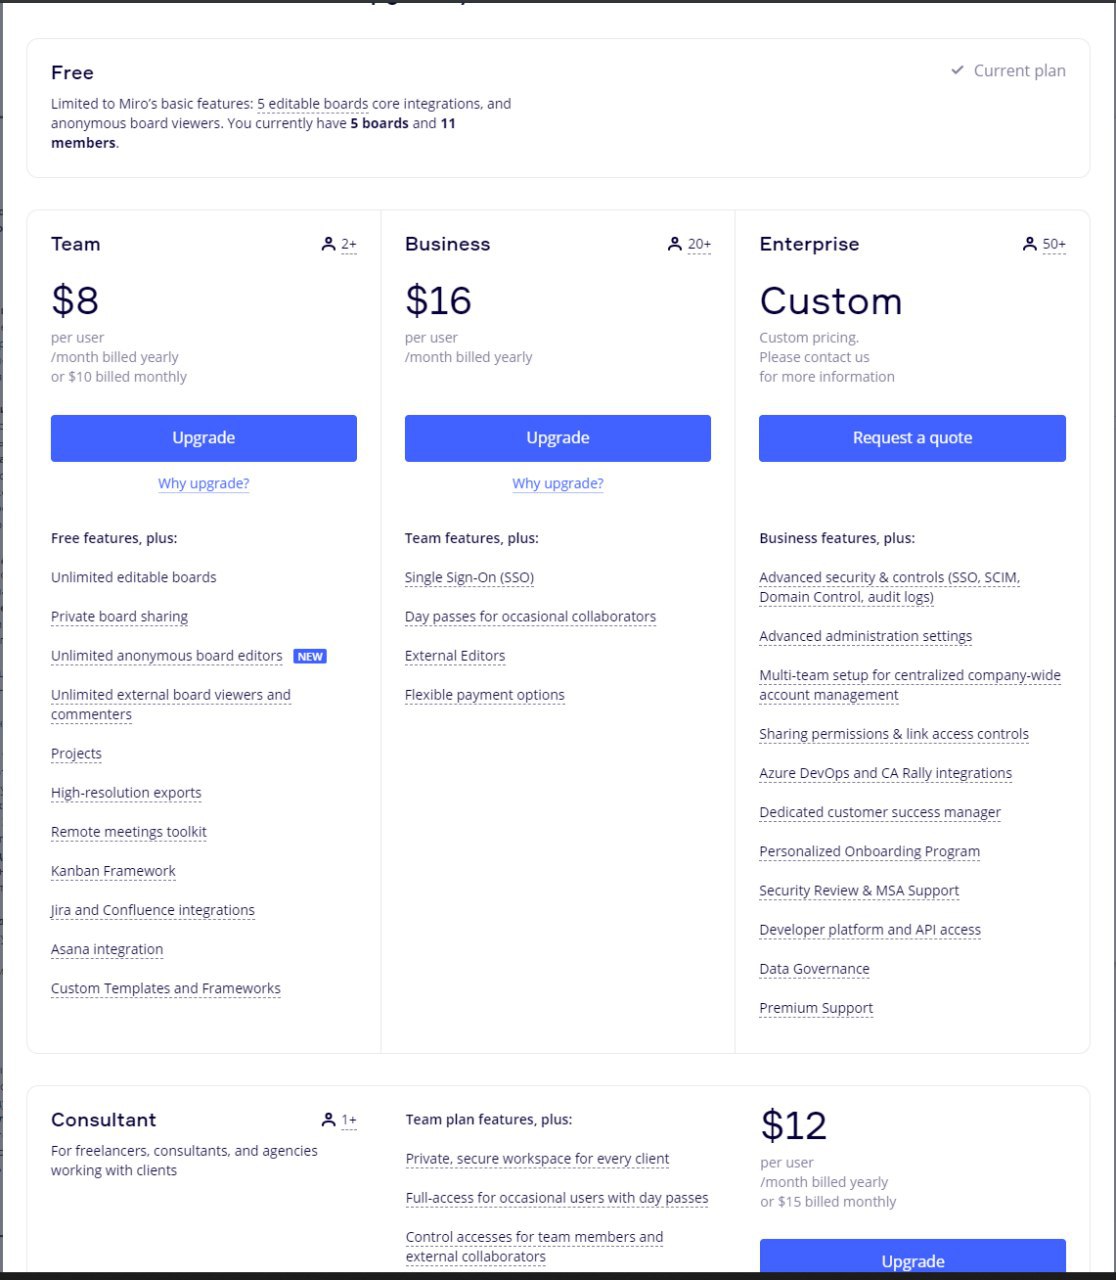The width and height of the screenshot is (1116, 1280).
Task: Upgrade to the Team plan
Action: point(204,438)
